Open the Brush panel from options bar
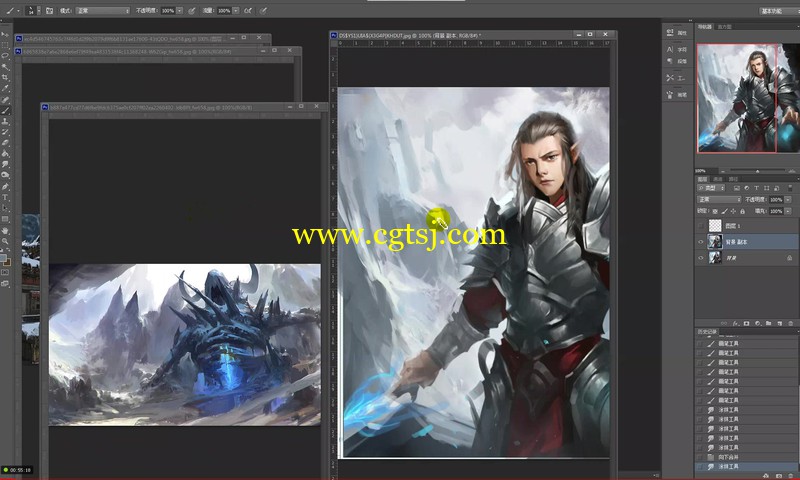 (49, 11)
